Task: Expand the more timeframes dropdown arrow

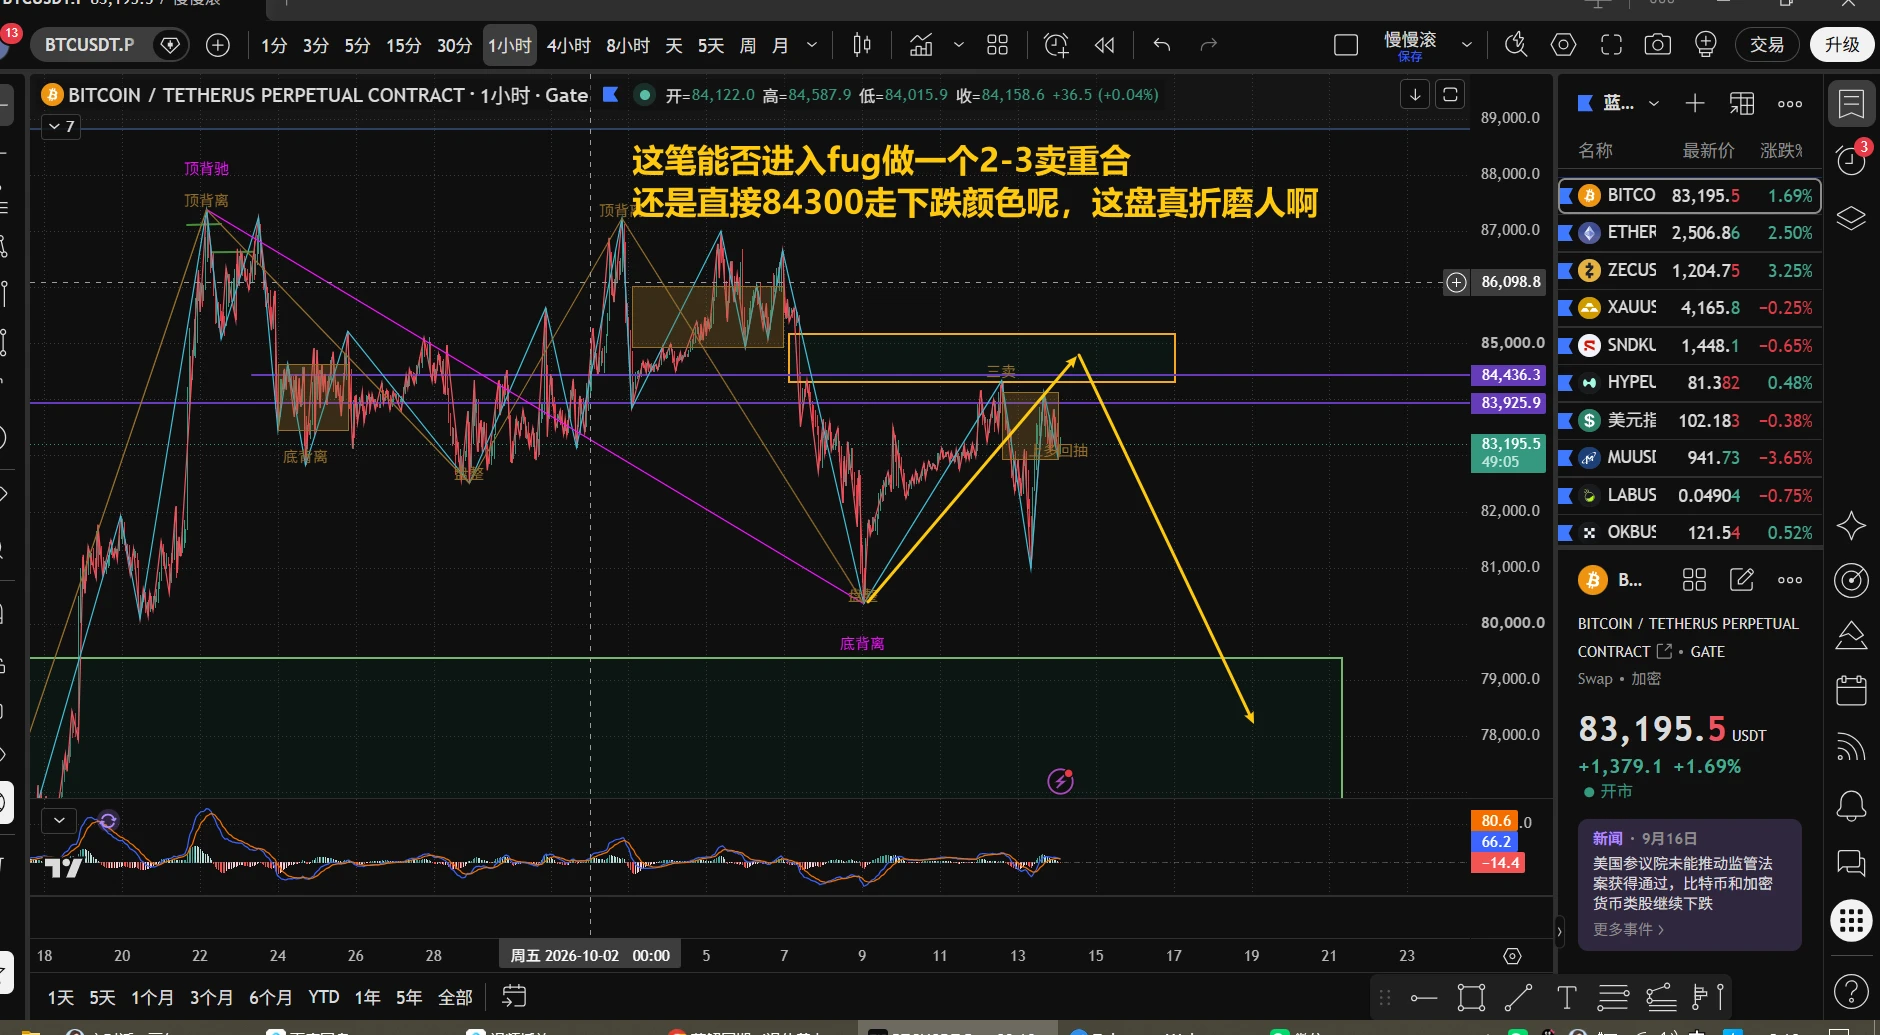Action: (812, 45)
